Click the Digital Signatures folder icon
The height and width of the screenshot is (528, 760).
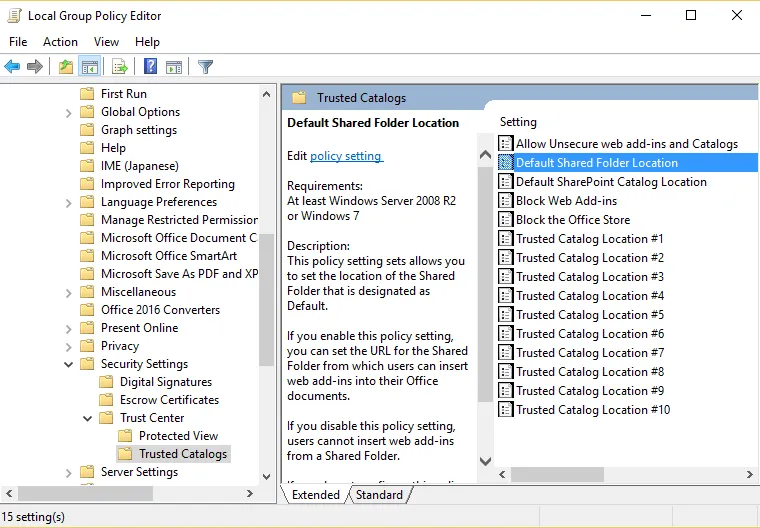106,382
